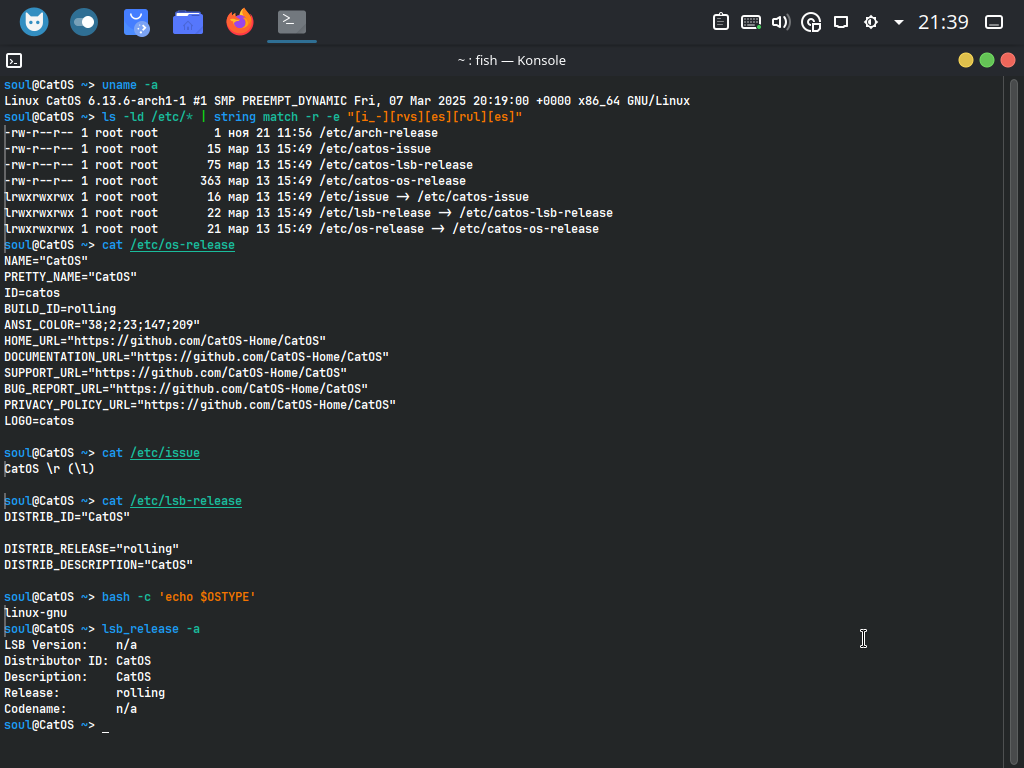The image size is (1024, 768).
Task: Activate the Konsole task in the panel
Action: pyautogui.click(x=292, y=22)
